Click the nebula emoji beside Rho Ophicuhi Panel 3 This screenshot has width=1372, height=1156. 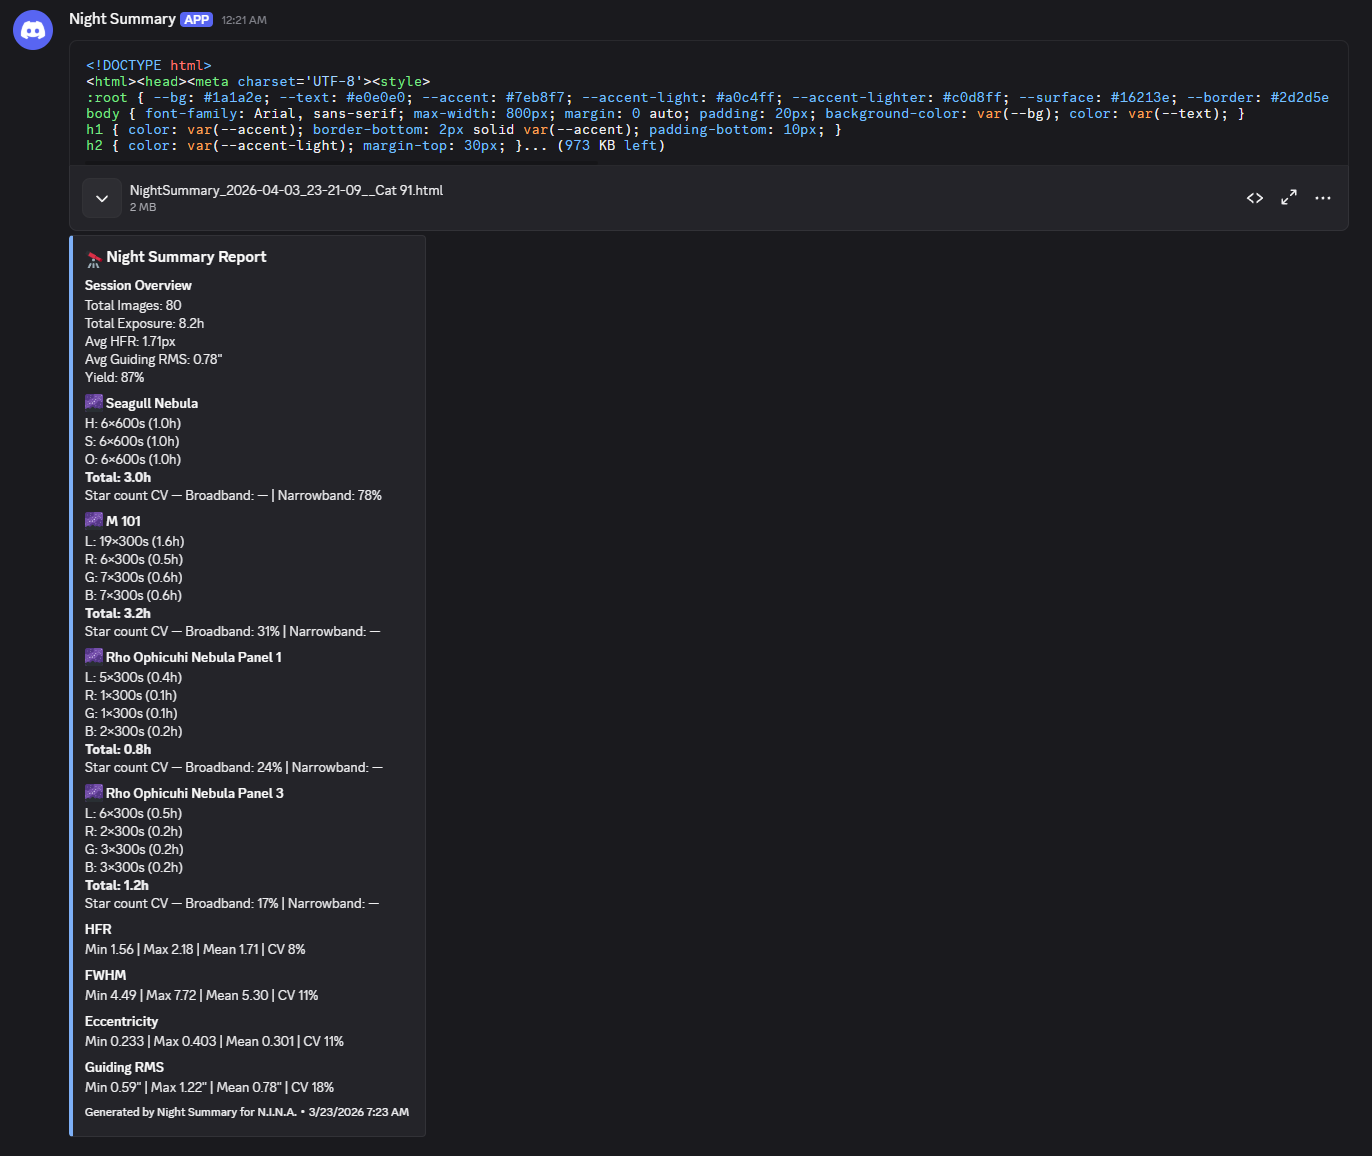93,792
